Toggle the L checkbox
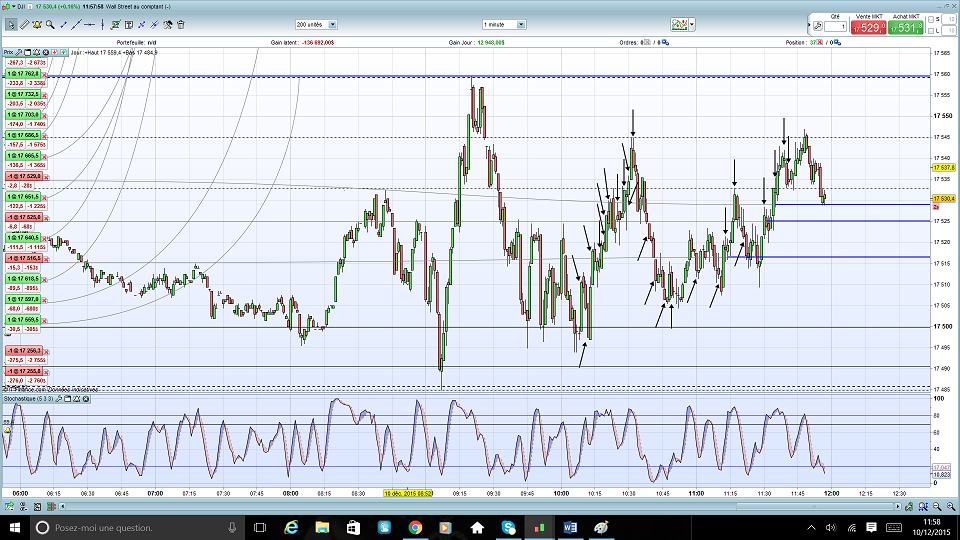Screen dimensions: 960x540 pyautogui.click(x=931, y=31)
